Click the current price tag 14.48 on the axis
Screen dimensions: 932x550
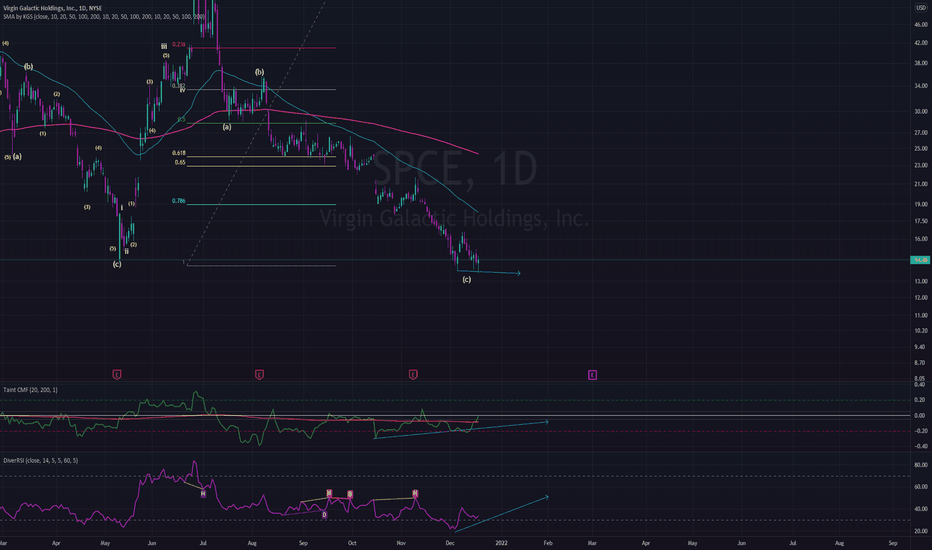click(x=920, y=260)
